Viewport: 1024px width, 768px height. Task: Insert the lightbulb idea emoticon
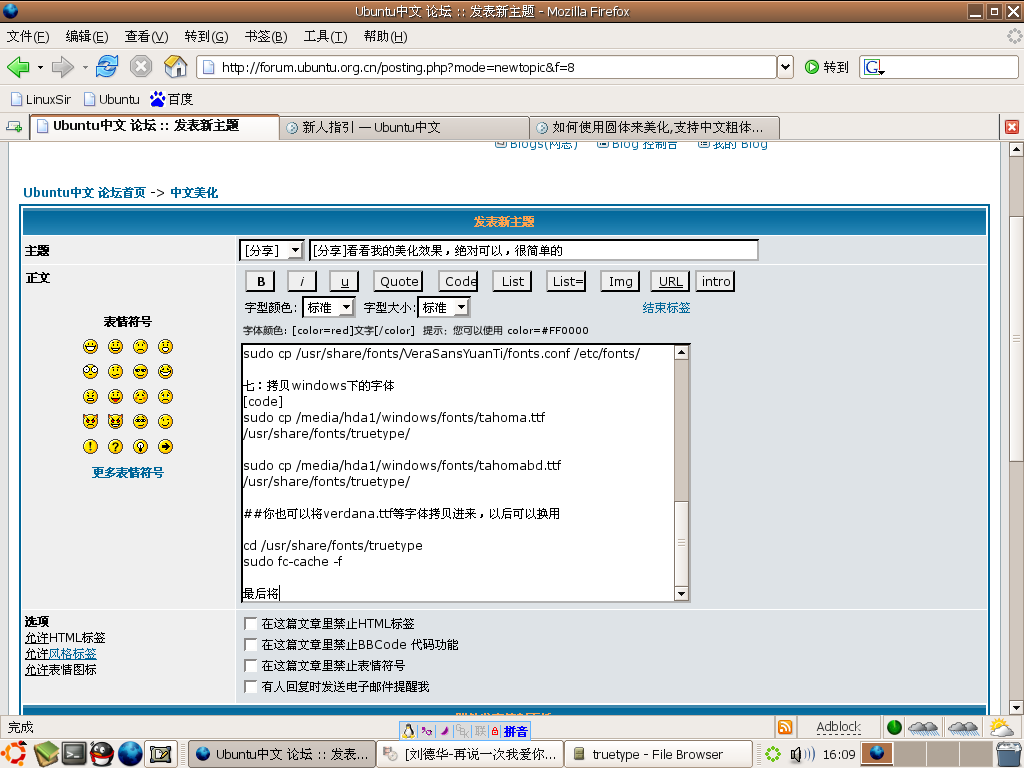tap(140, 447)
